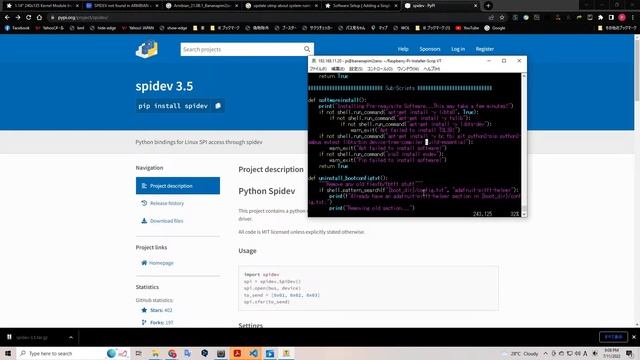
Task: Open the 編集 menu in the terminal window
Action: (338, 69)
